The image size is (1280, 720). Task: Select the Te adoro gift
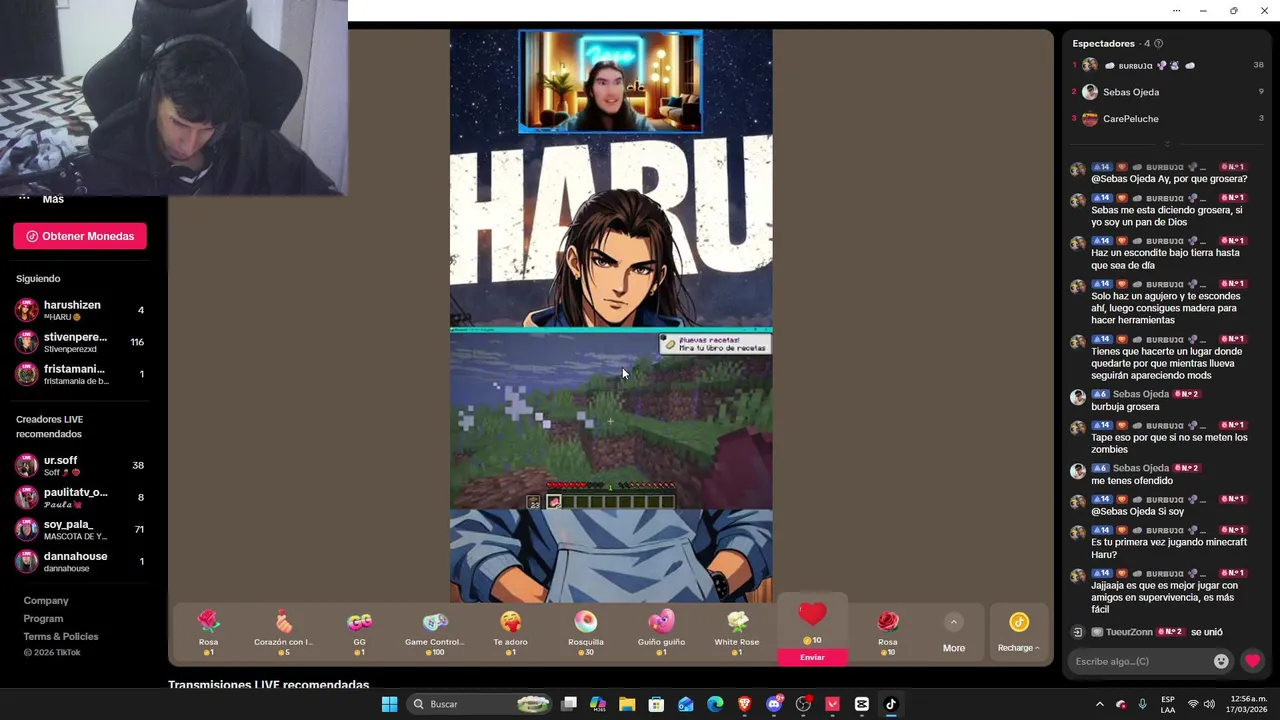[510, 633]
